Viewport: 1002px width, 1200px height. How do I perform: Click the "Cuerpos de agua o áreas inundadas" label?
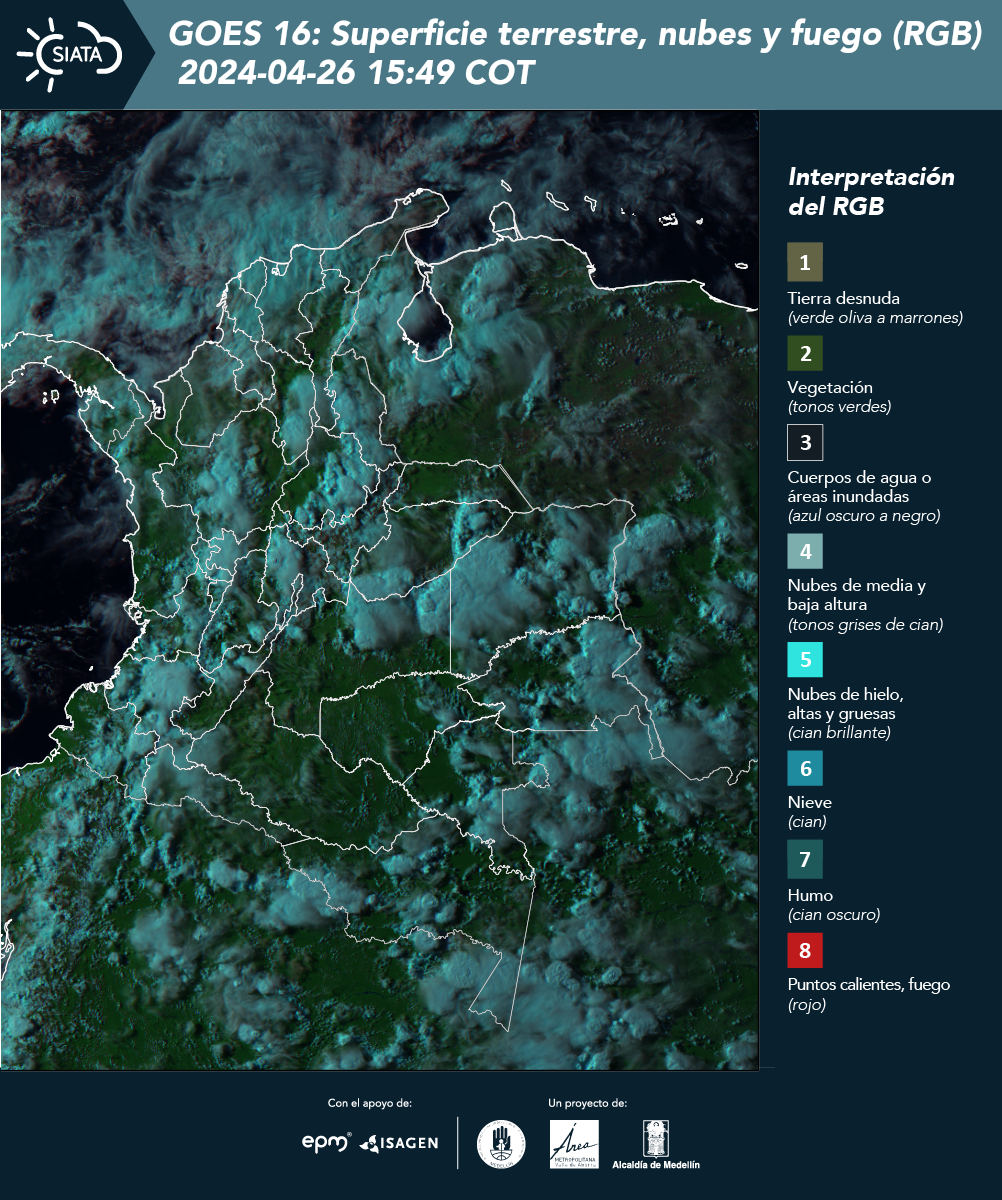tap(860, 487)
